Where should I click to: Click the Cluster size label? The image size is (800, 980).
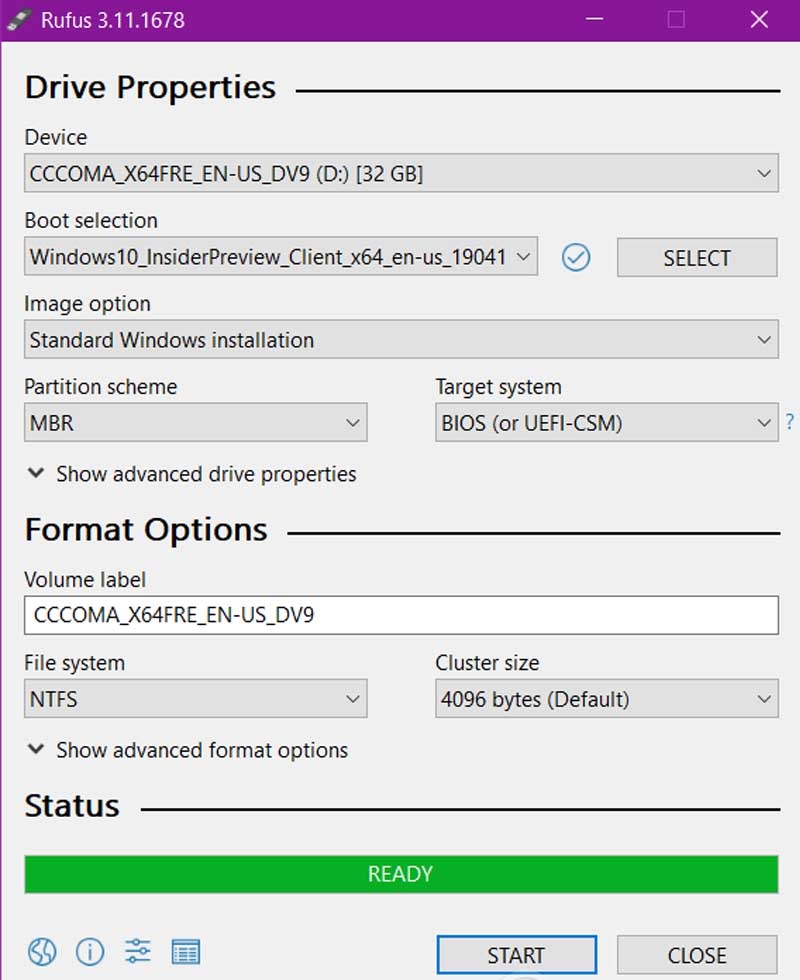pos(488,662)
